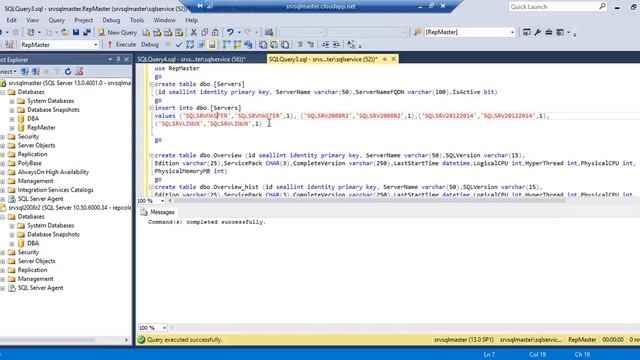Click the Properties wrench icon
Image resolution: width=640 pixels, height=360 pixels.
[538, 32]
